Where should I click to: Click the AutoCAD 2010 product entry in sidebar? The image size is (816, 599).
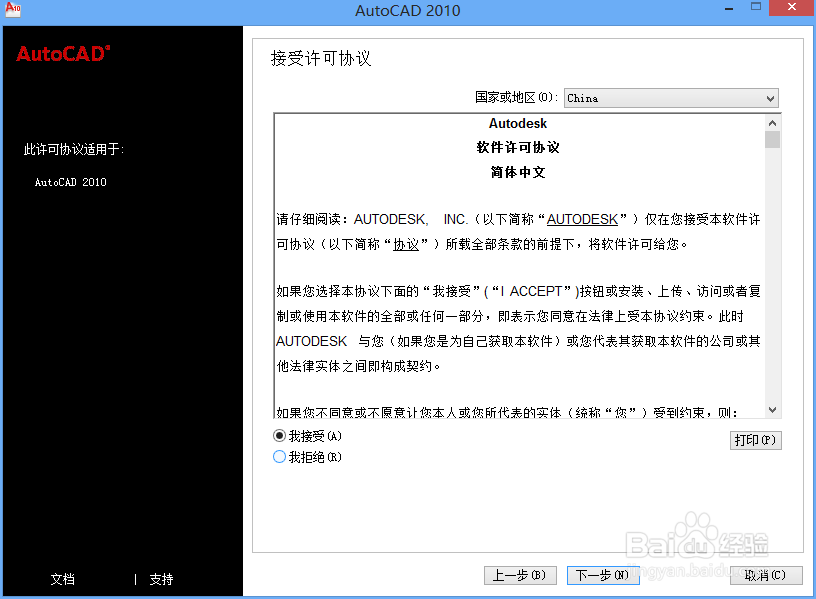pyautogui.click(x=71, y=182)
